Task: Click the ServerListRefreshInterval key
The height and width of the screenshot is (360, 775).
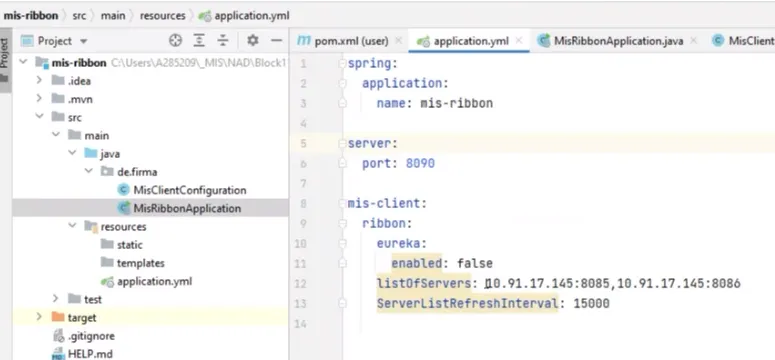Action: coord(467,303)
